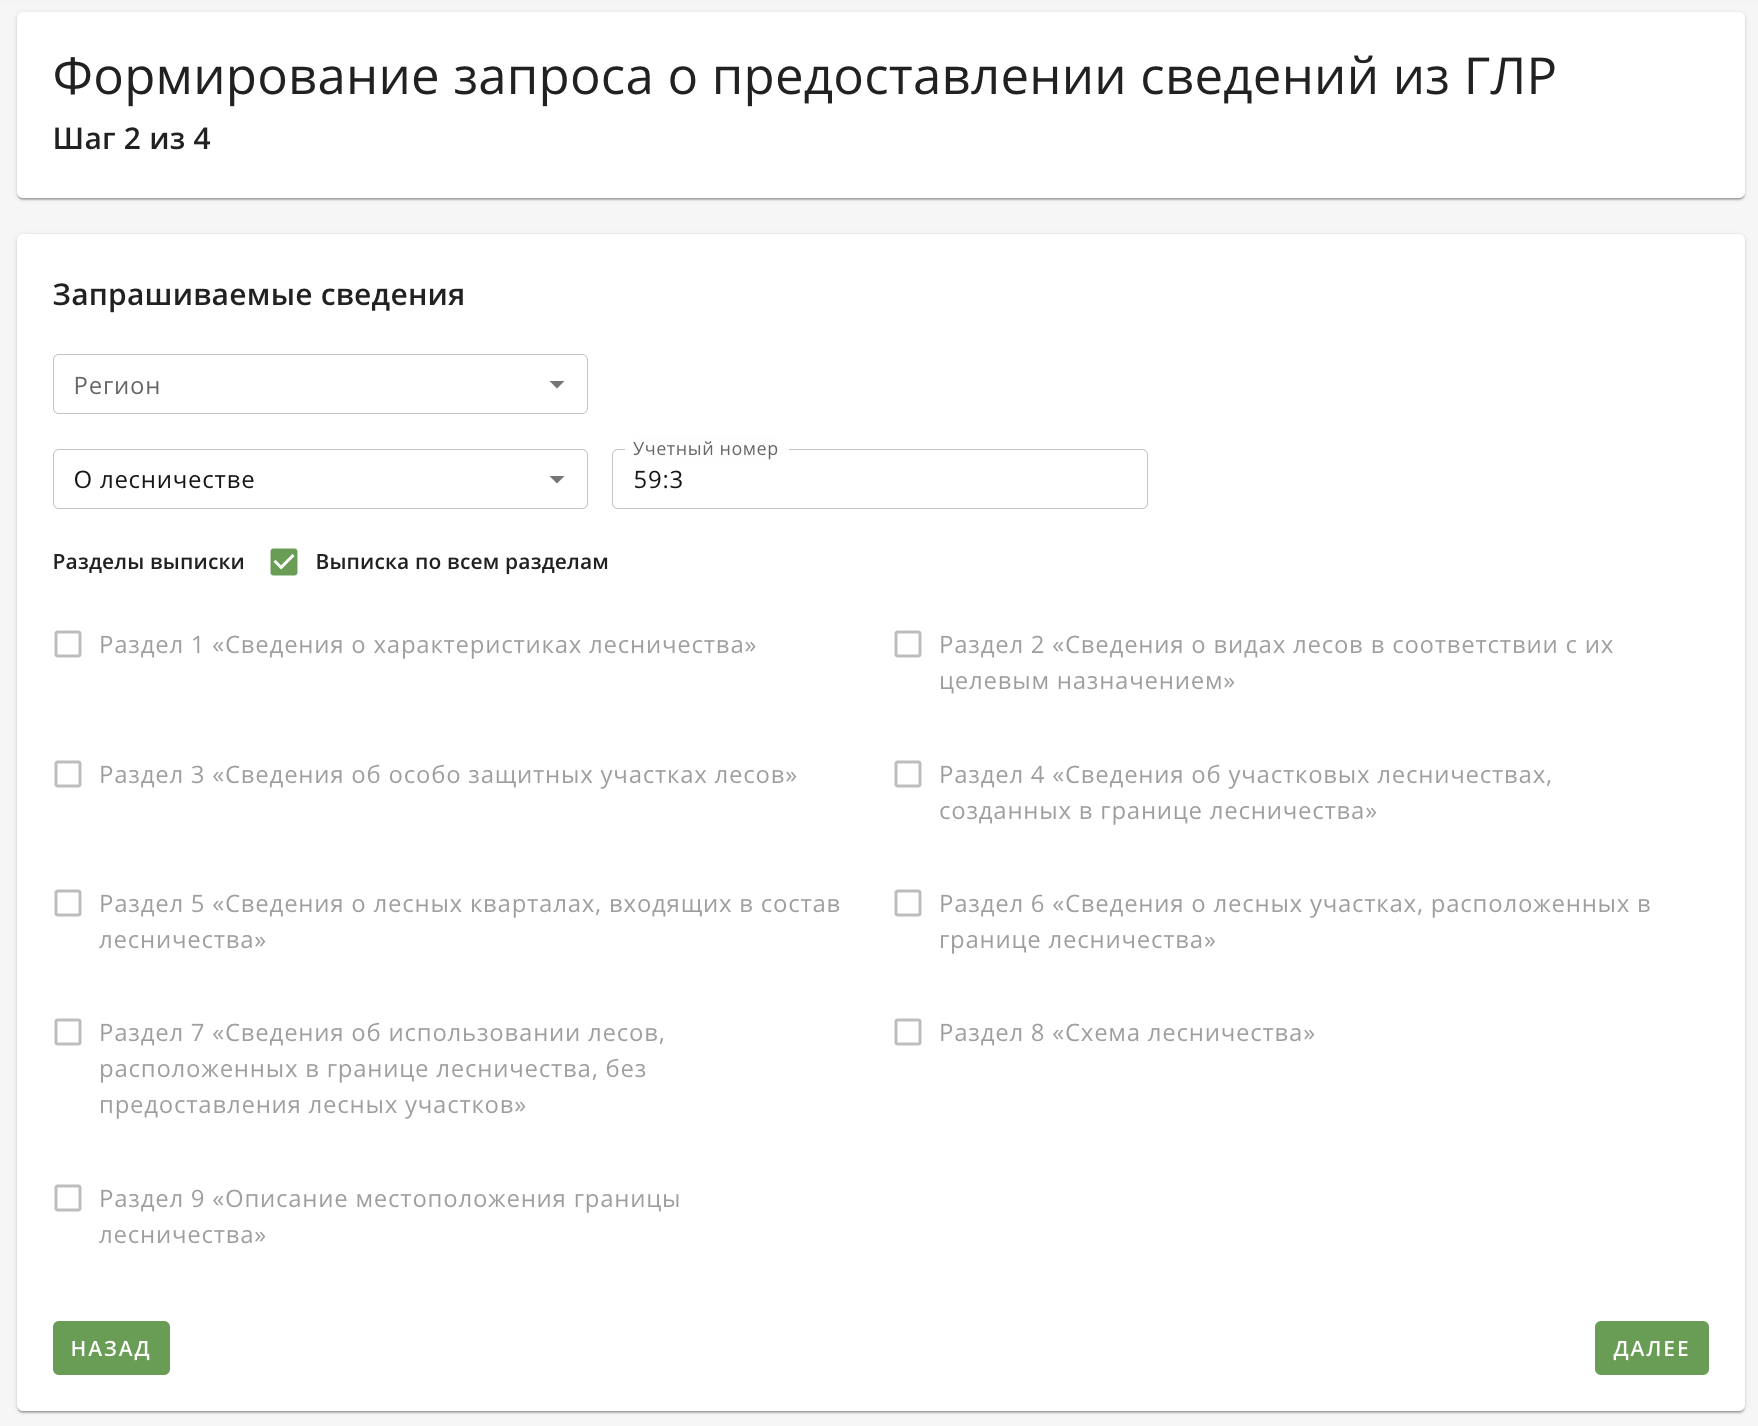Uncheck Выписка по всем разделам checkbox
Viewport: 1758px width, 1426px height.
(284, 562)
